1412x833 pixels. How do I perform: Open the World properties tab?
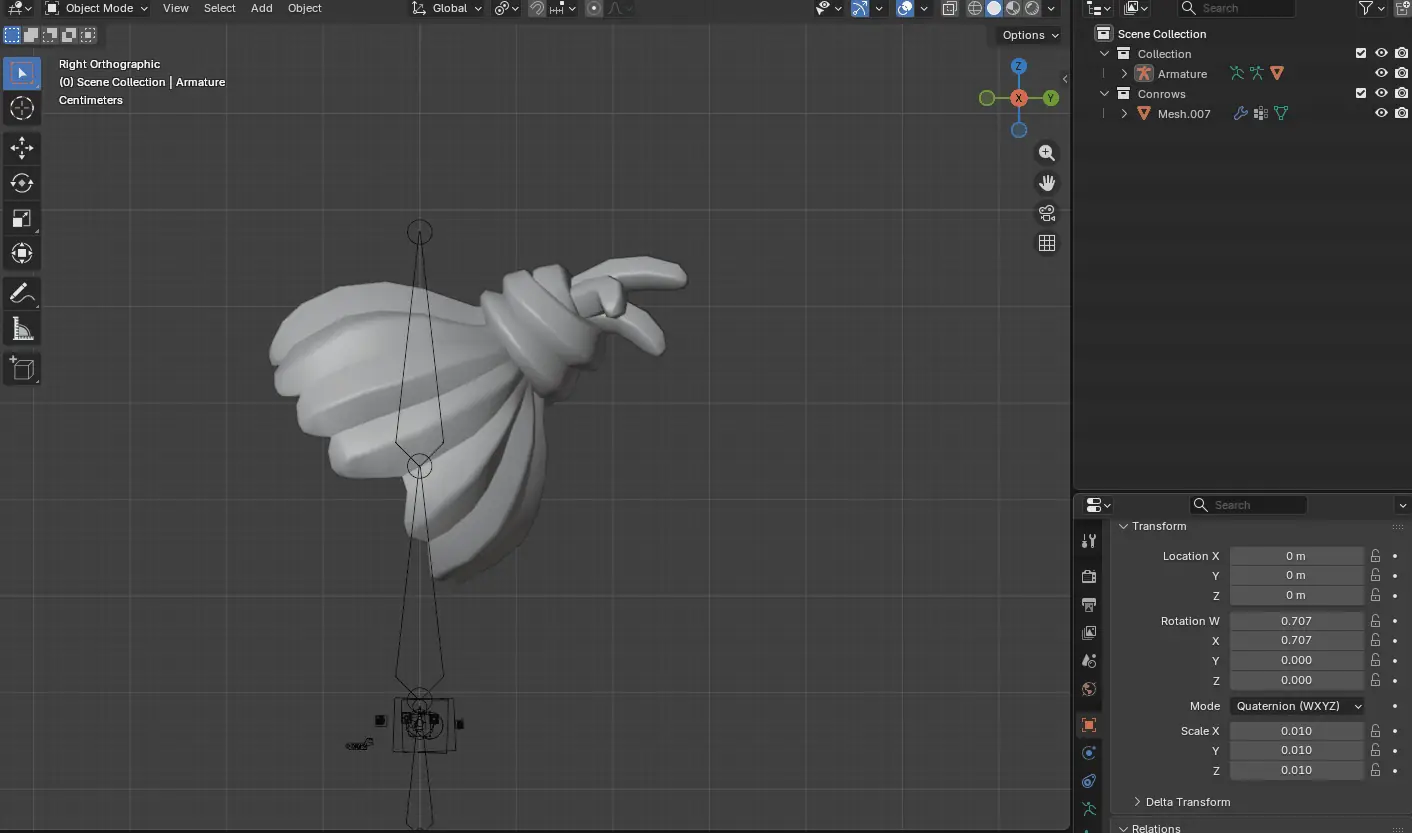(x=1089, y=689)
